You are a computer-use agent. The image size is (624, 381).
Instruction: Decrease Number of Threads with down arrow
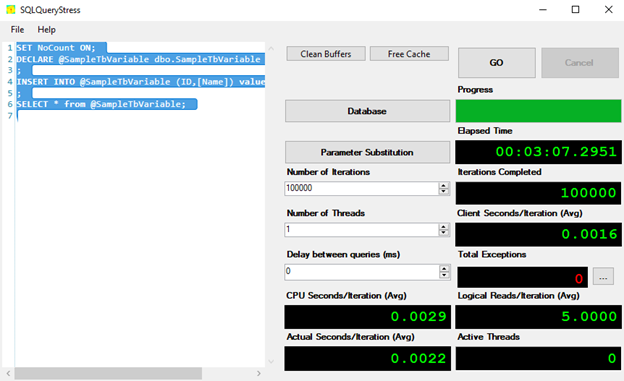pos(444,233)
